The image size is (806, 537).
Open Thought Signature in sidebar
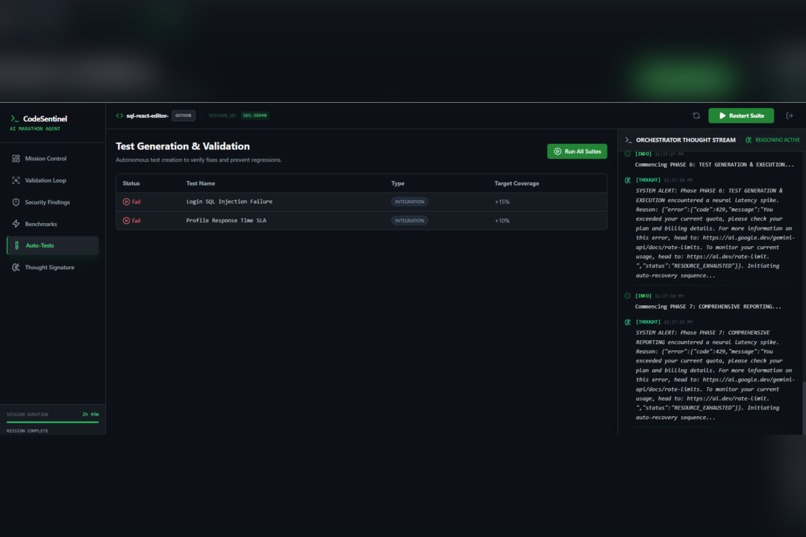(x=52, y=267)
